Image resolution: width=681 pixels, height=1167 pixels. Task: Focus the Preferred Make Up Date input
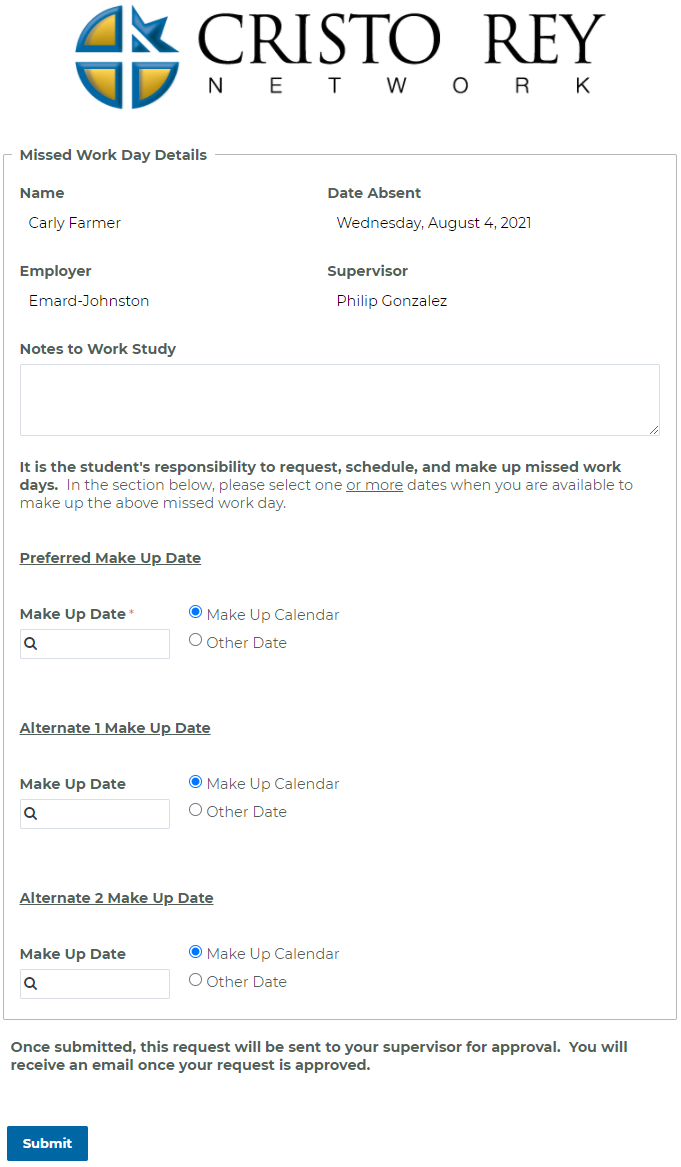point(95,644)
